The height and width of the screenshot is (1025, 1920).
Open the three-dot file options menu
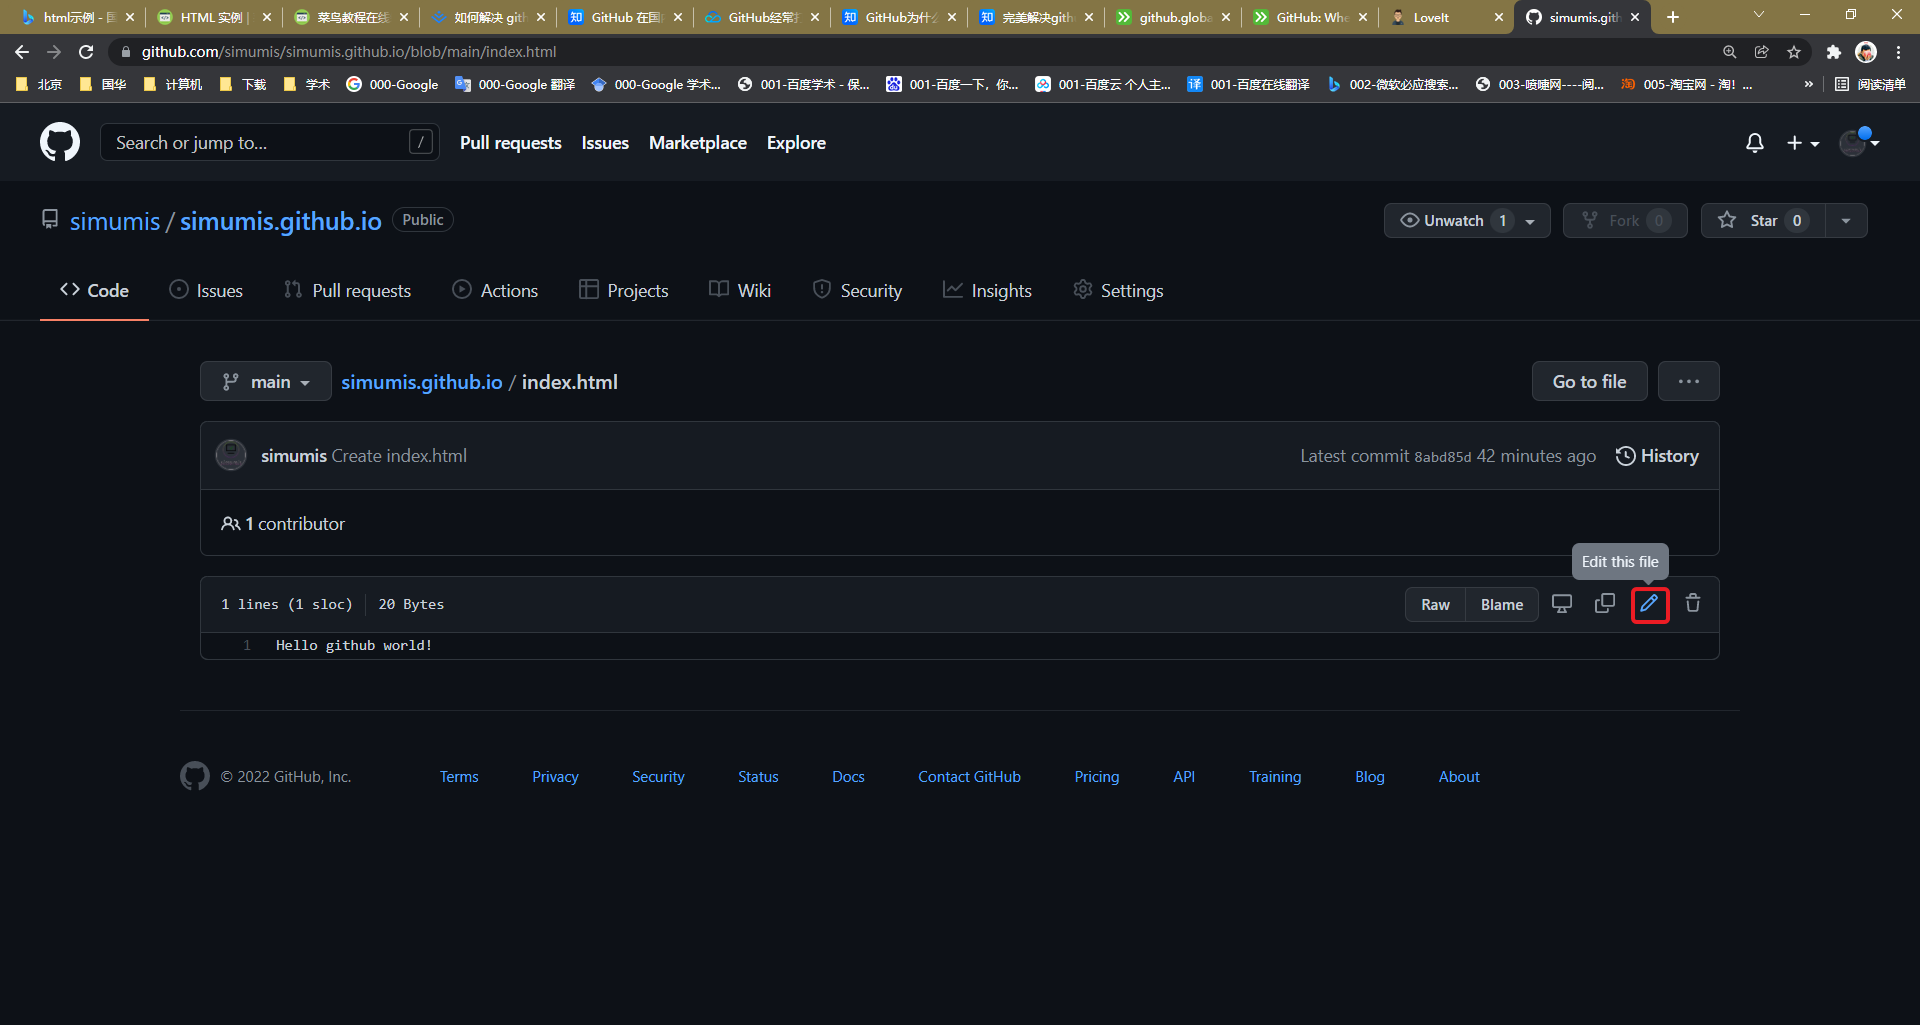point(1688,382)
